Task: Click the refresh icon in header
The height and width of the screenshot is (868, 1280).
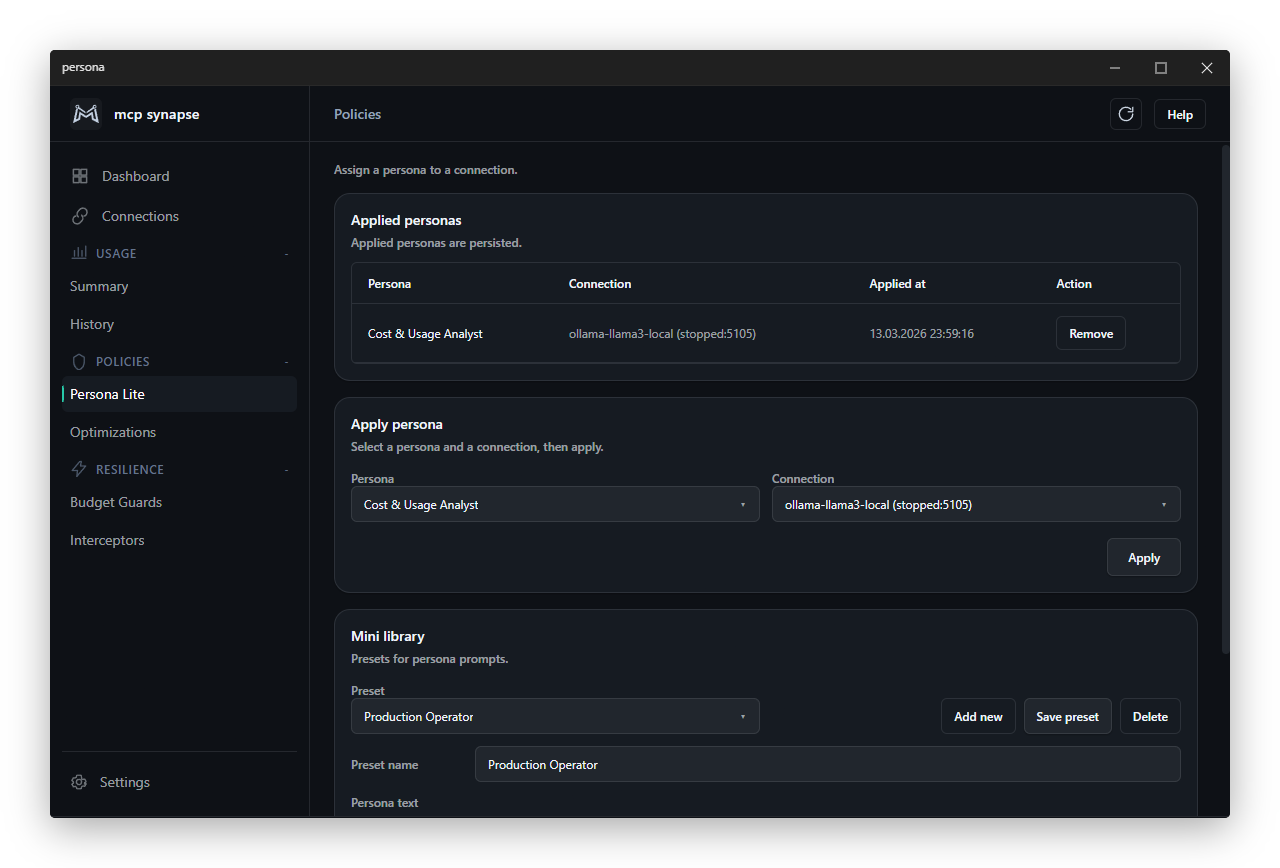Action: coord(1126,114)
